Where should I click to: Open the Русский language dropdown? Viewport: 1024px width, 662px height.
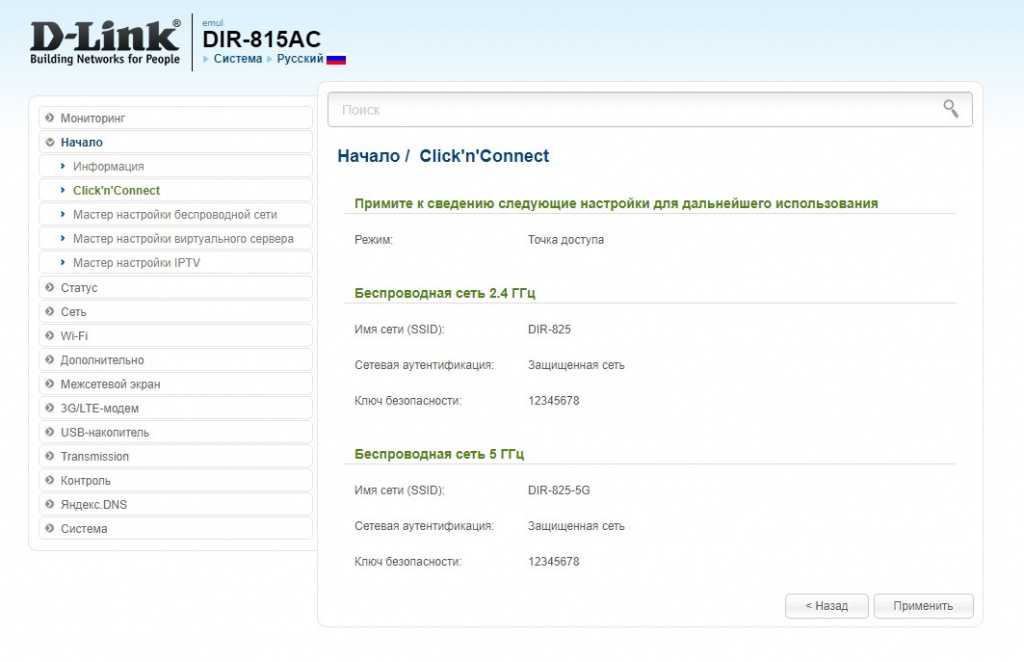pyautogui.click(x=300, y=59)
